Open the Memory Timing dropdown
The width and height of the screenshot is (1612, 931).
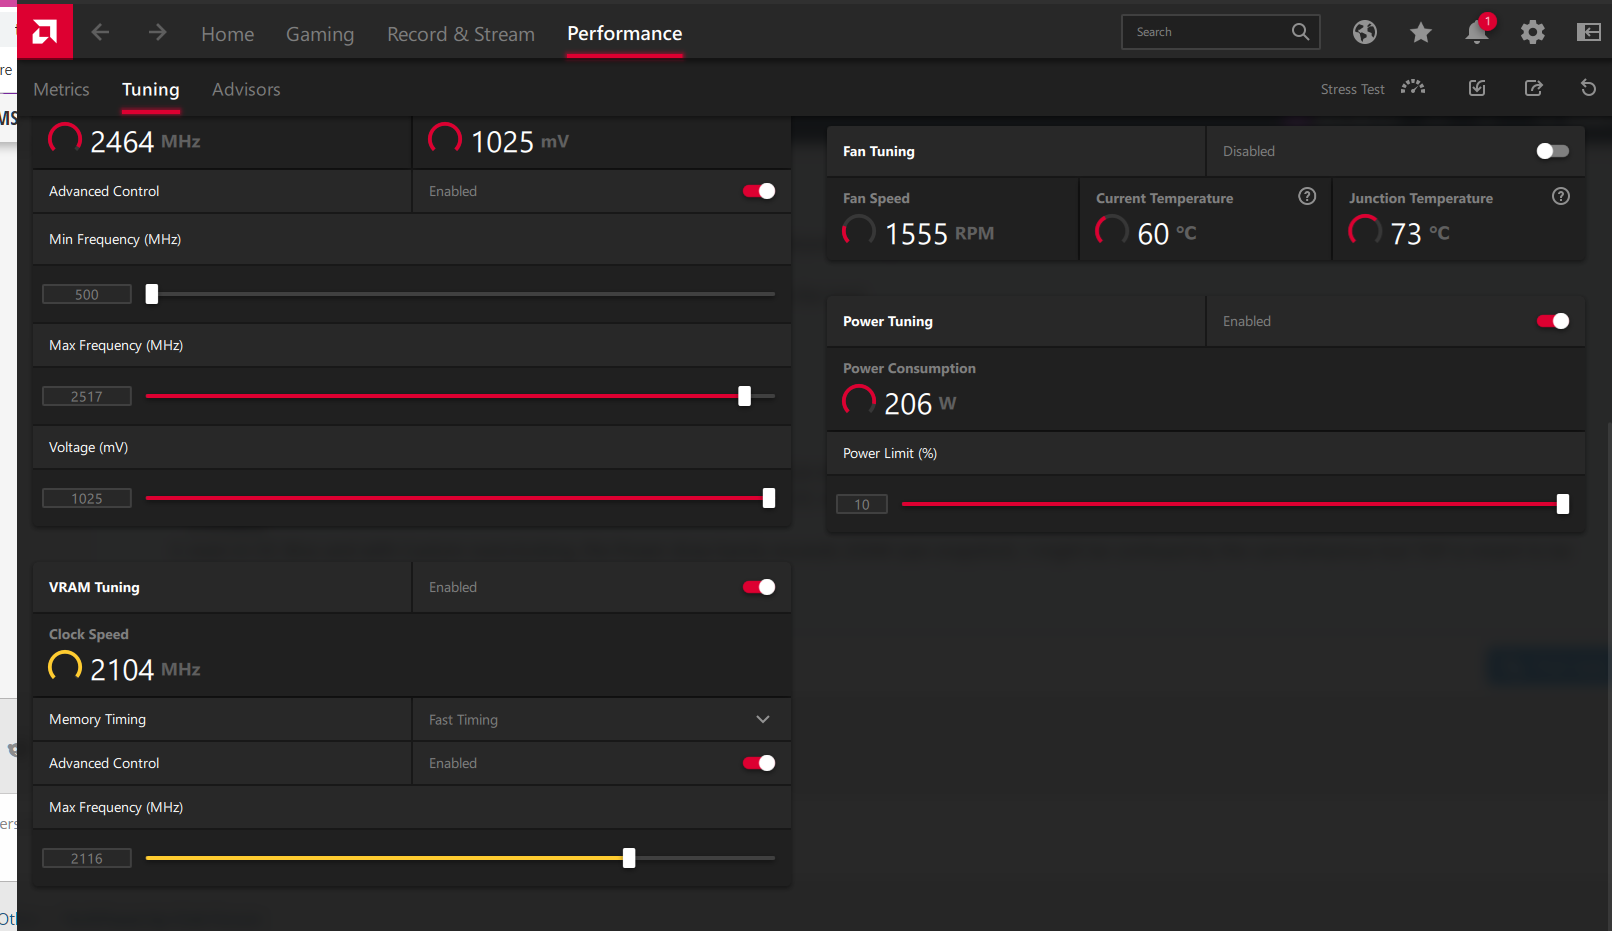click(602, 719)
